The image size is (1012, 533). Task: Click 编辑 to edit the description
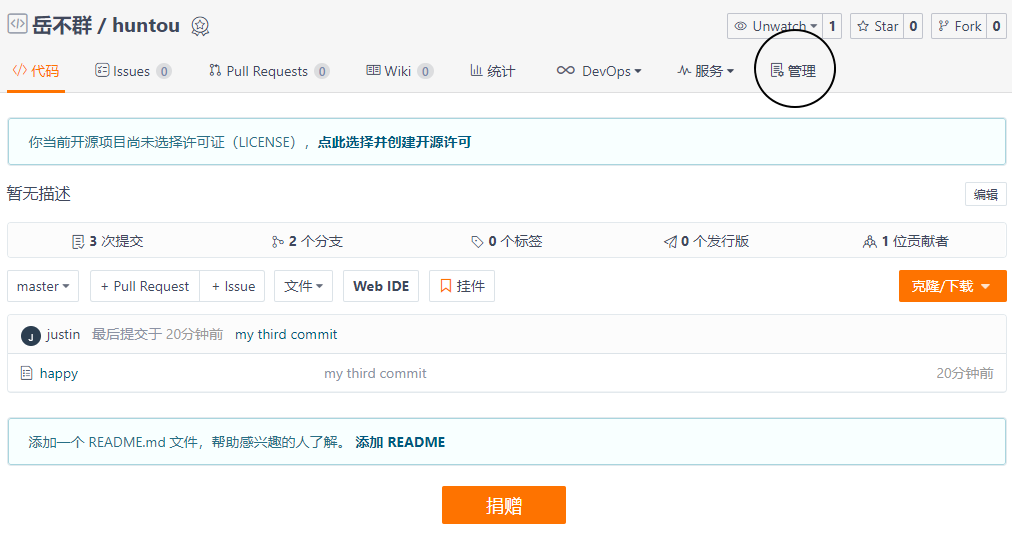tap(985, 194)
